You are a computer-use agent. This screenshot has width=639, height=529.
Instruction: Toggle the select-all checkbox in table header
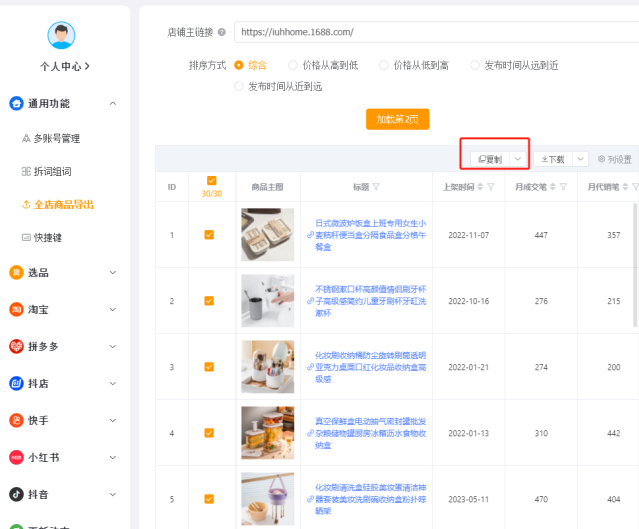211,181
